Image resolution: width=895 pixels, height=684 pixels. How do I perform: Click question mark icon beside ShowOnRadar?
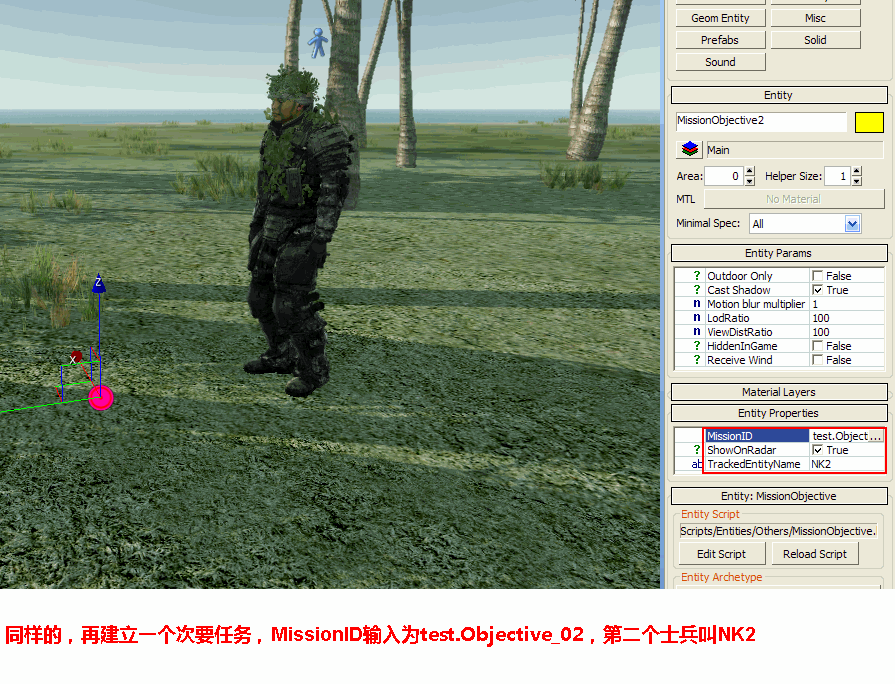pos(696,450)
